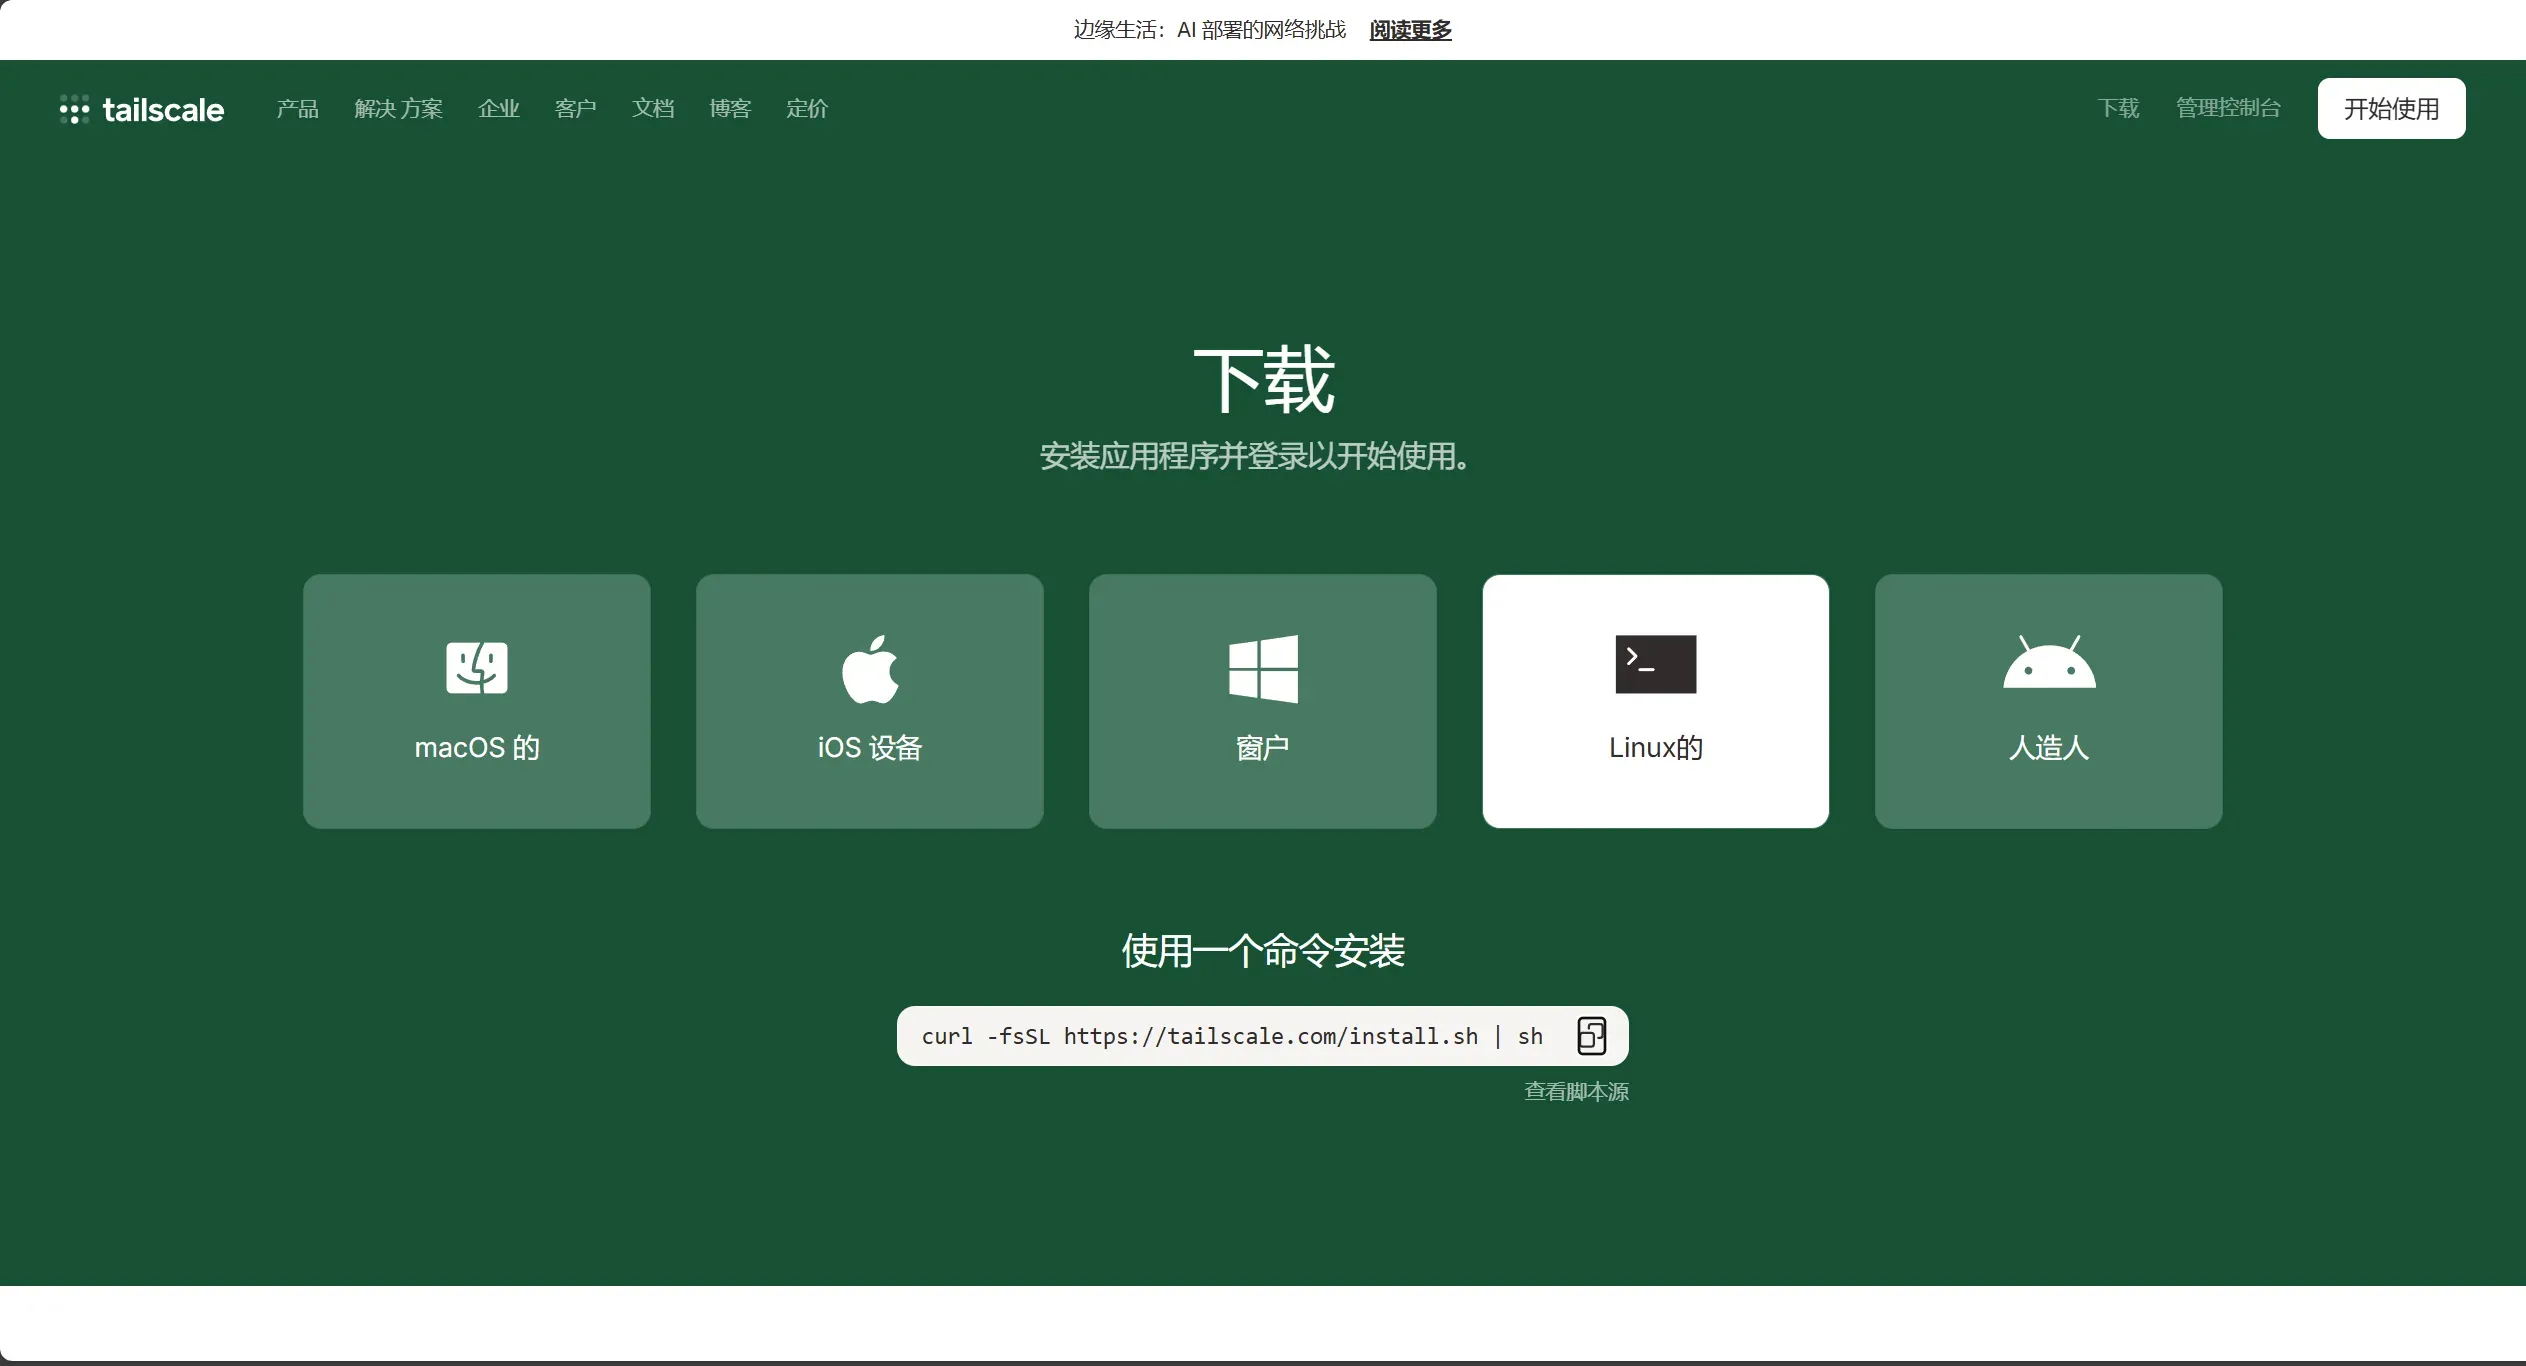Open 文档 in the header

653,108
